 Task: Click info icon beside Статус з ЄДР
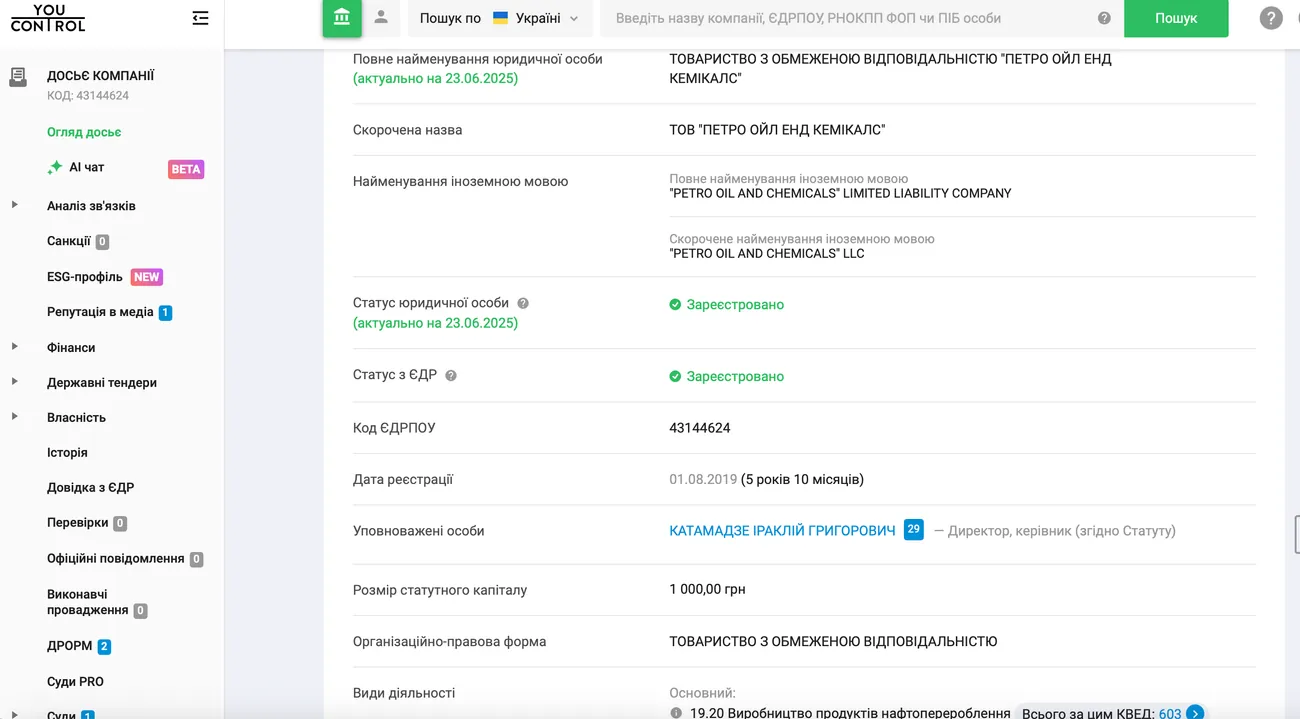coord(451,376)
